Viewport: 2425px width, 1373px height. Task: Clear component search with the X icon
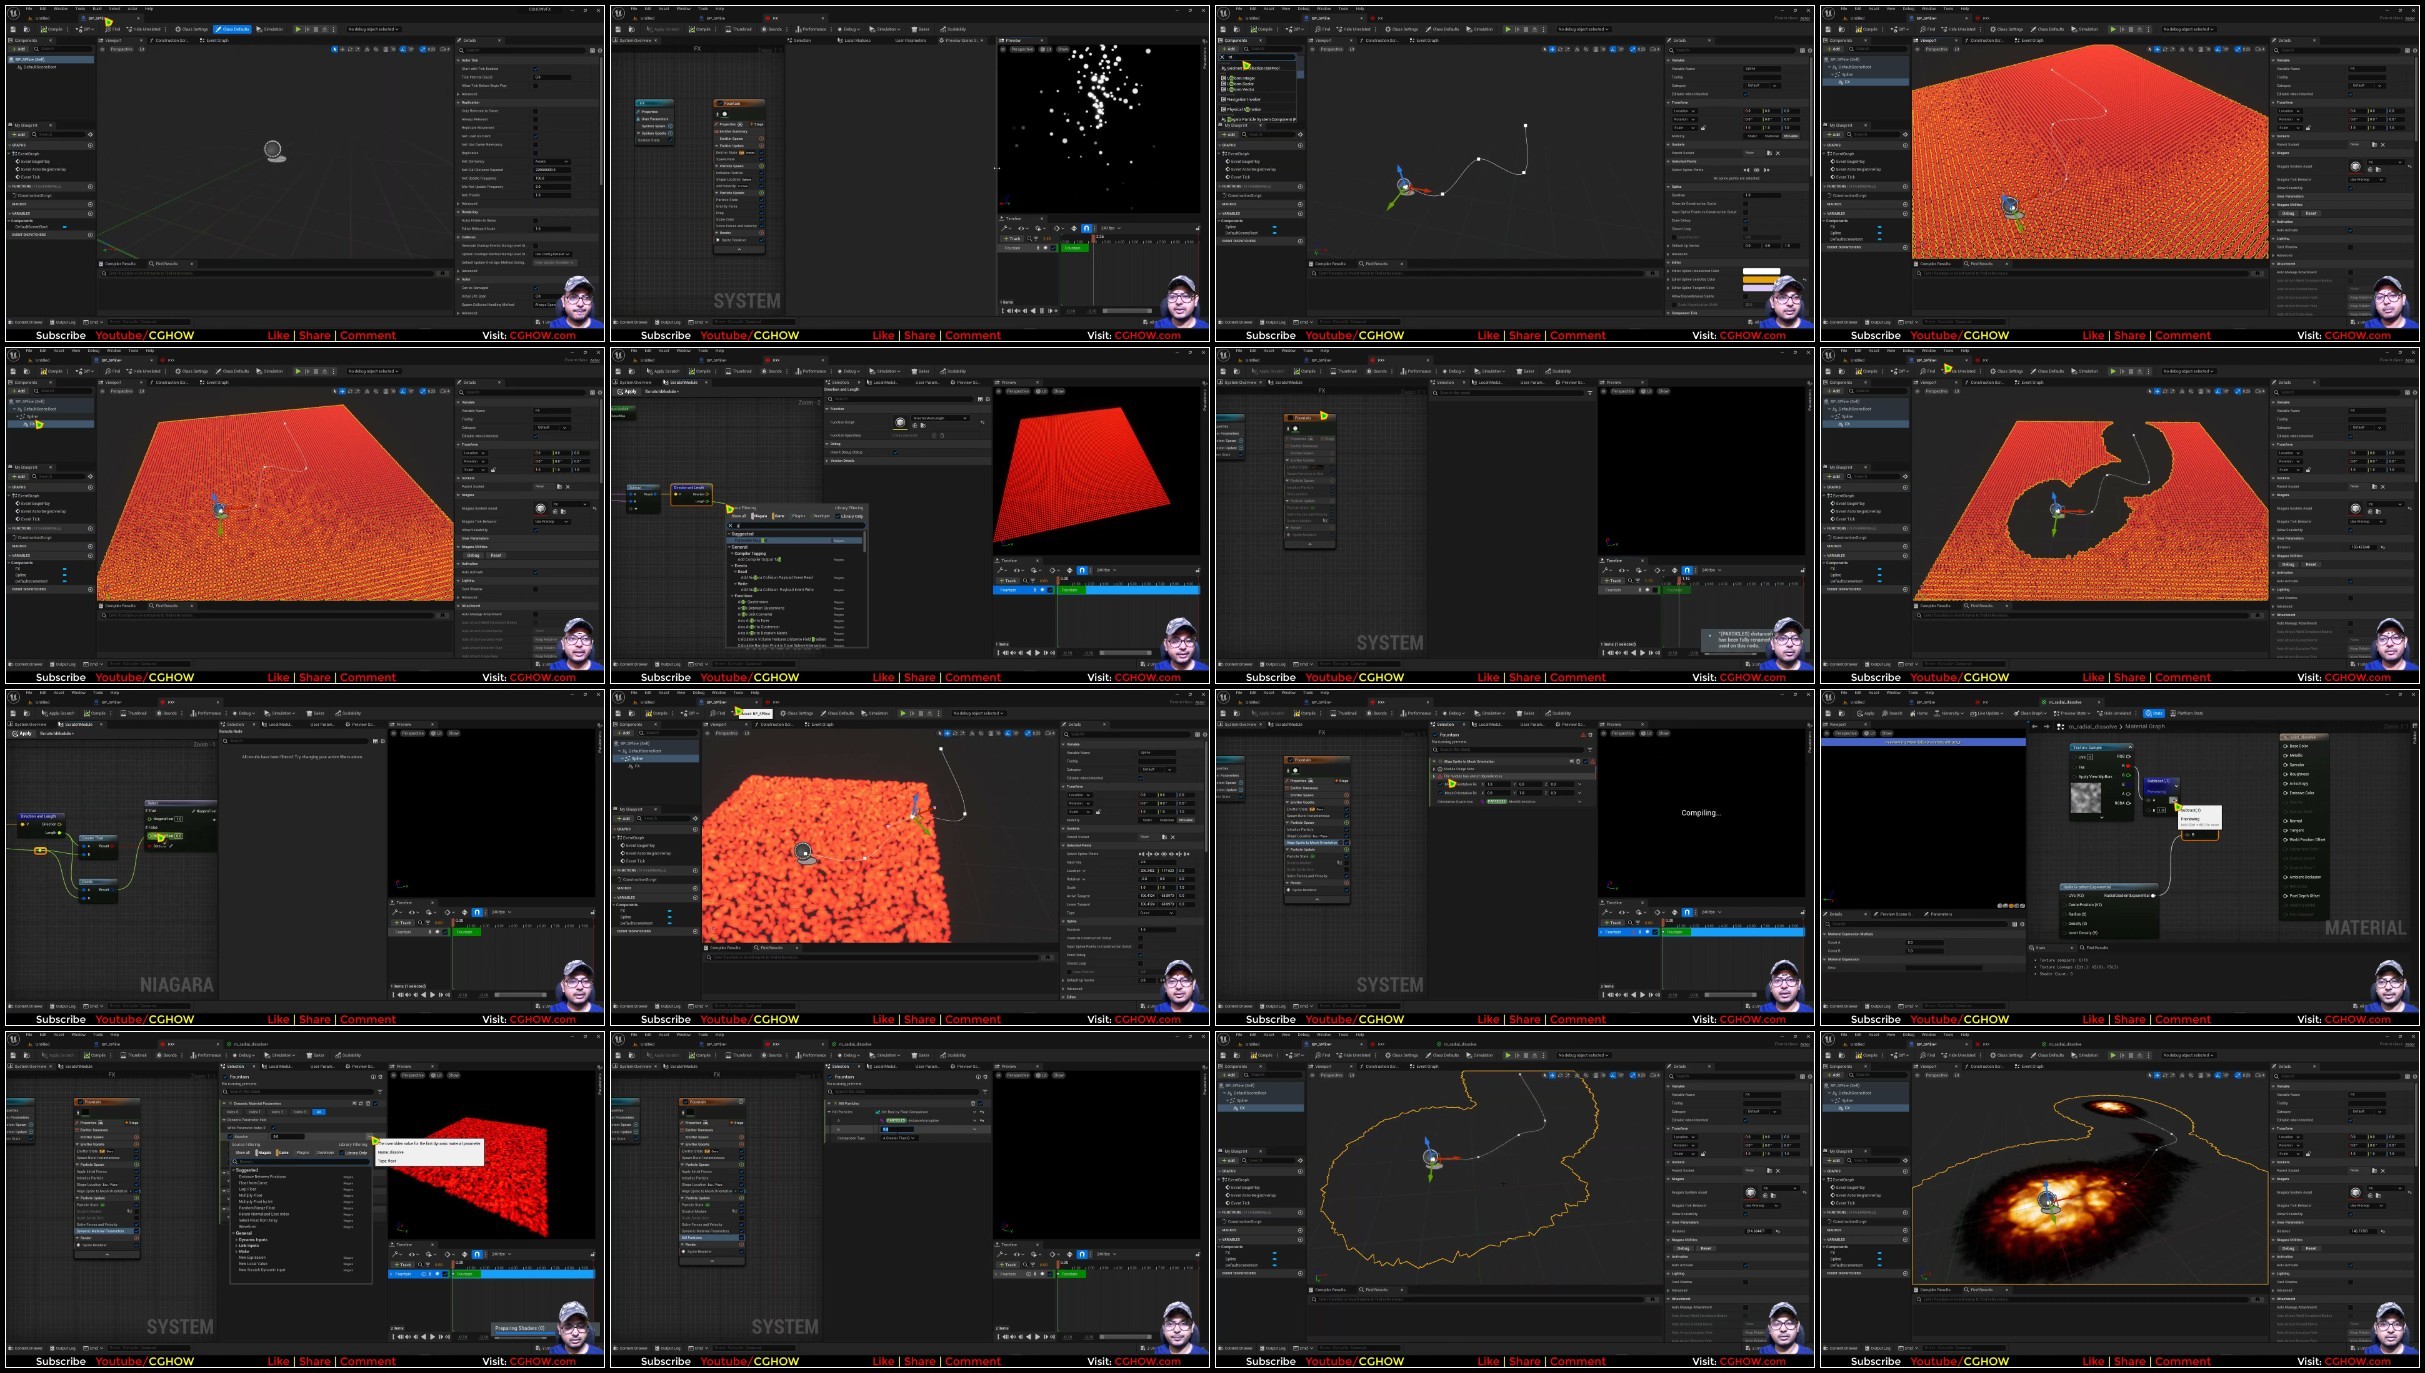tap(1222, 57)
